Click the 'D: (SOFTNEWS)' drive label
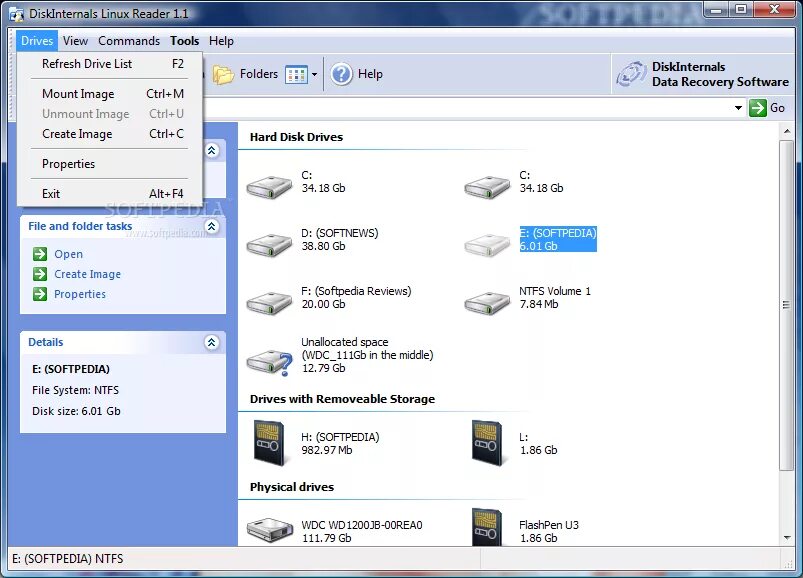This screenshot has width=803, height=578. (340, 233)
